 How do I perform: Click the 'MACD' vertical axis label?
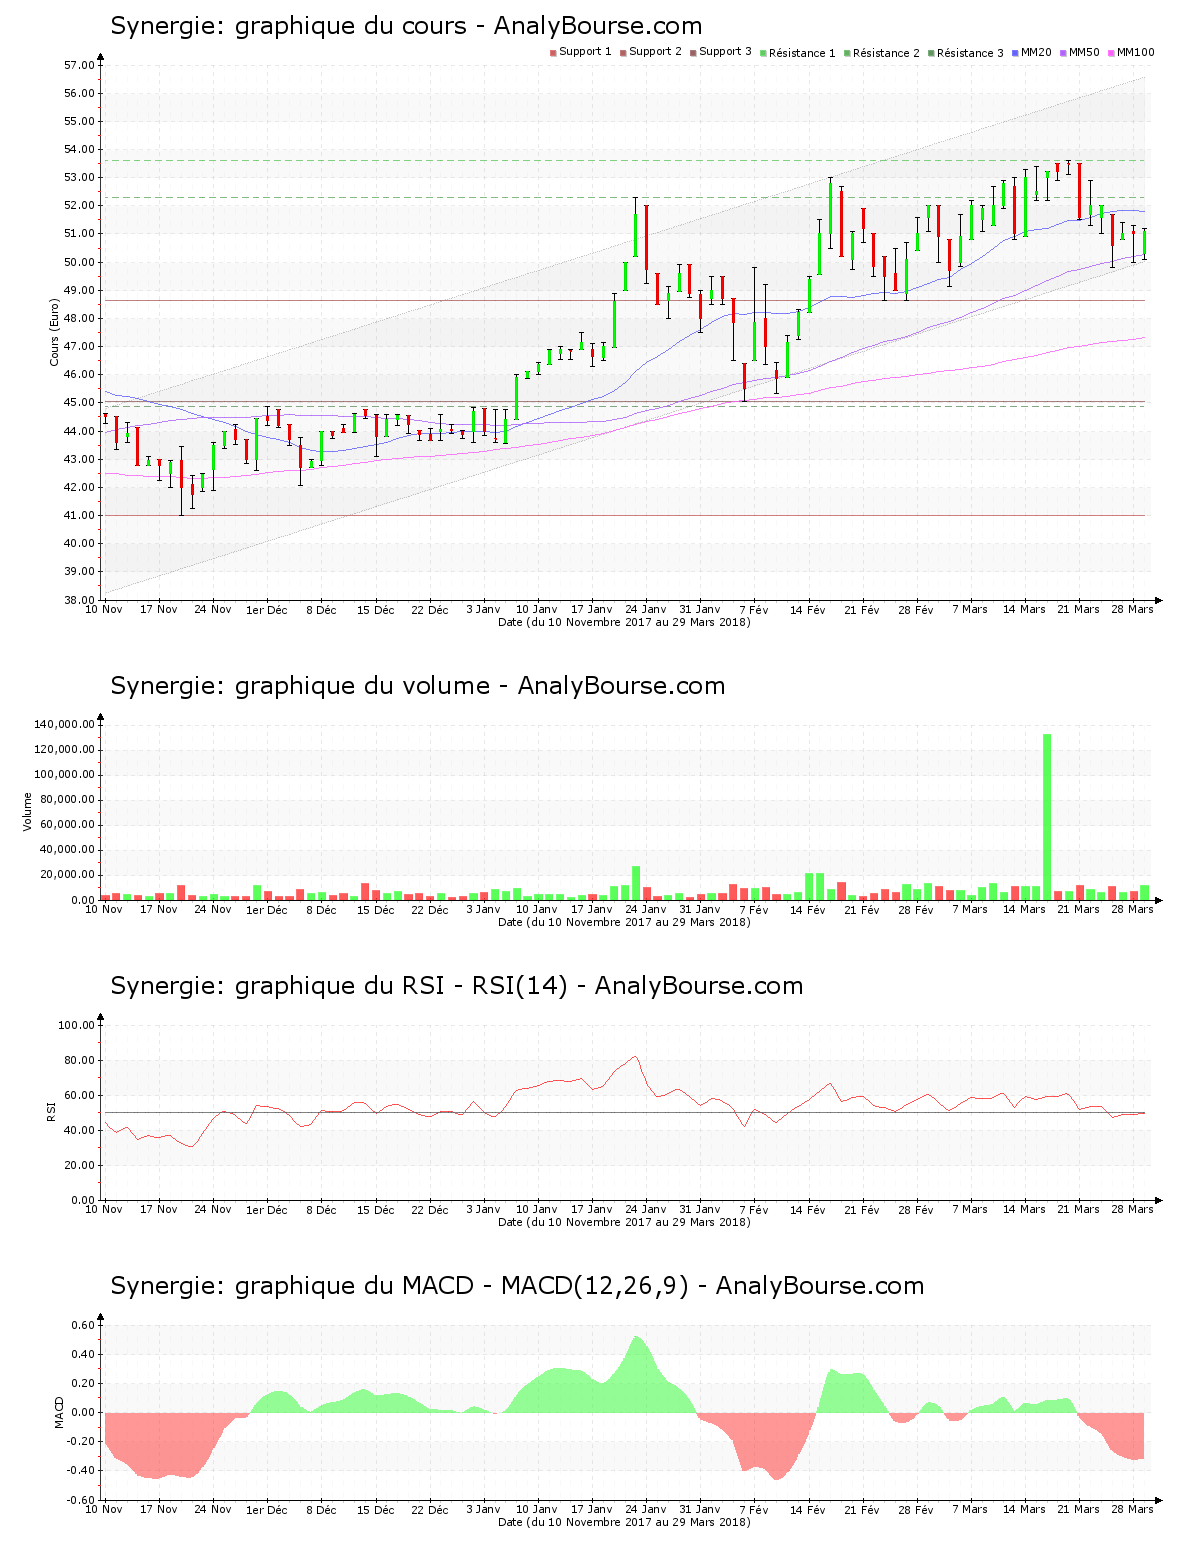click(59, 1413)
